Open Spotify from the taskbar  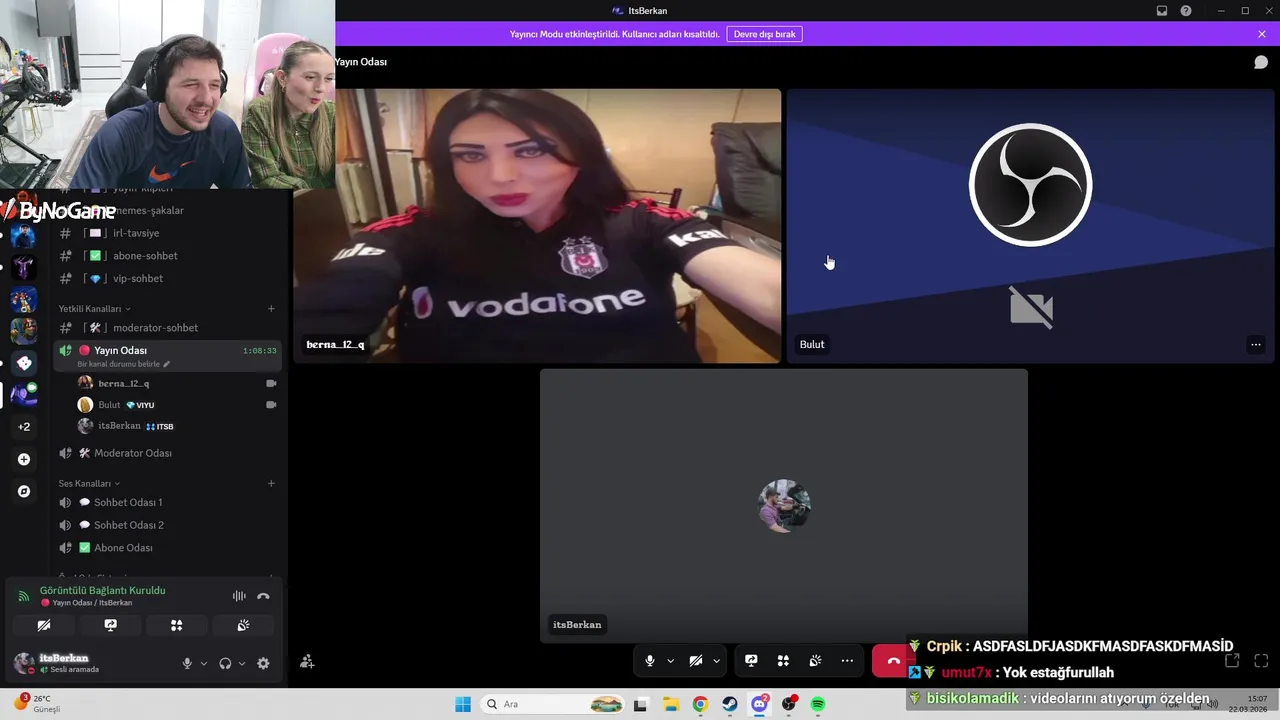pyautogui.click(x=818, y=704)
